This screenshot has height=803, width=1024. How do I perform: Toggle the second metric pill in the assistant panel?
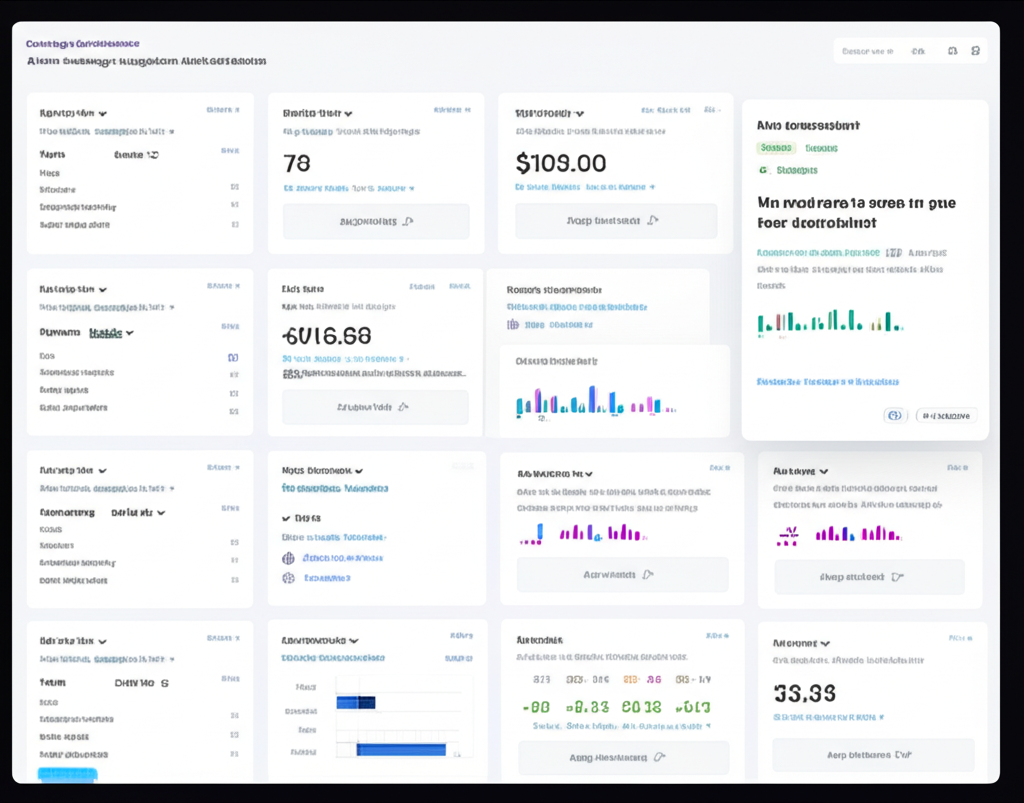pos(822,148)
